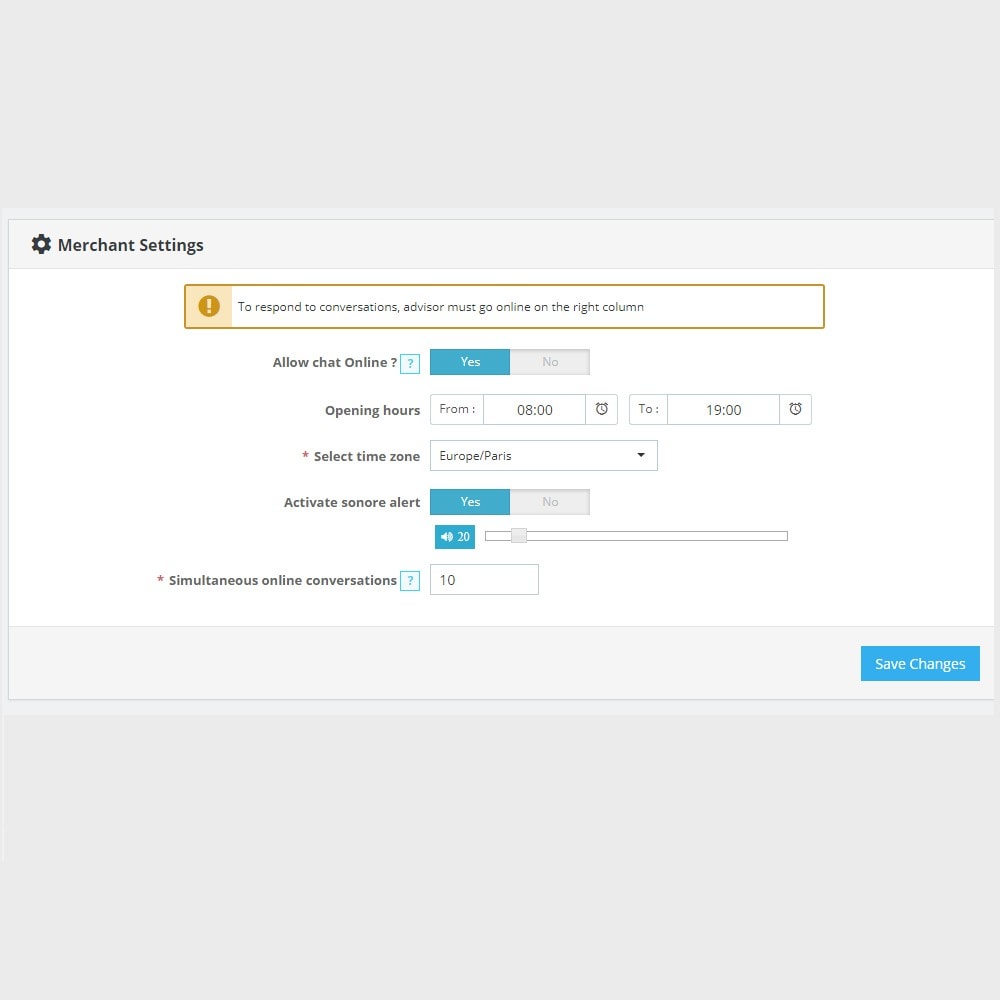Focus the From time field showing 08:00
The width and height of the screenshot is (1000, 1000).
click(534, 410)
